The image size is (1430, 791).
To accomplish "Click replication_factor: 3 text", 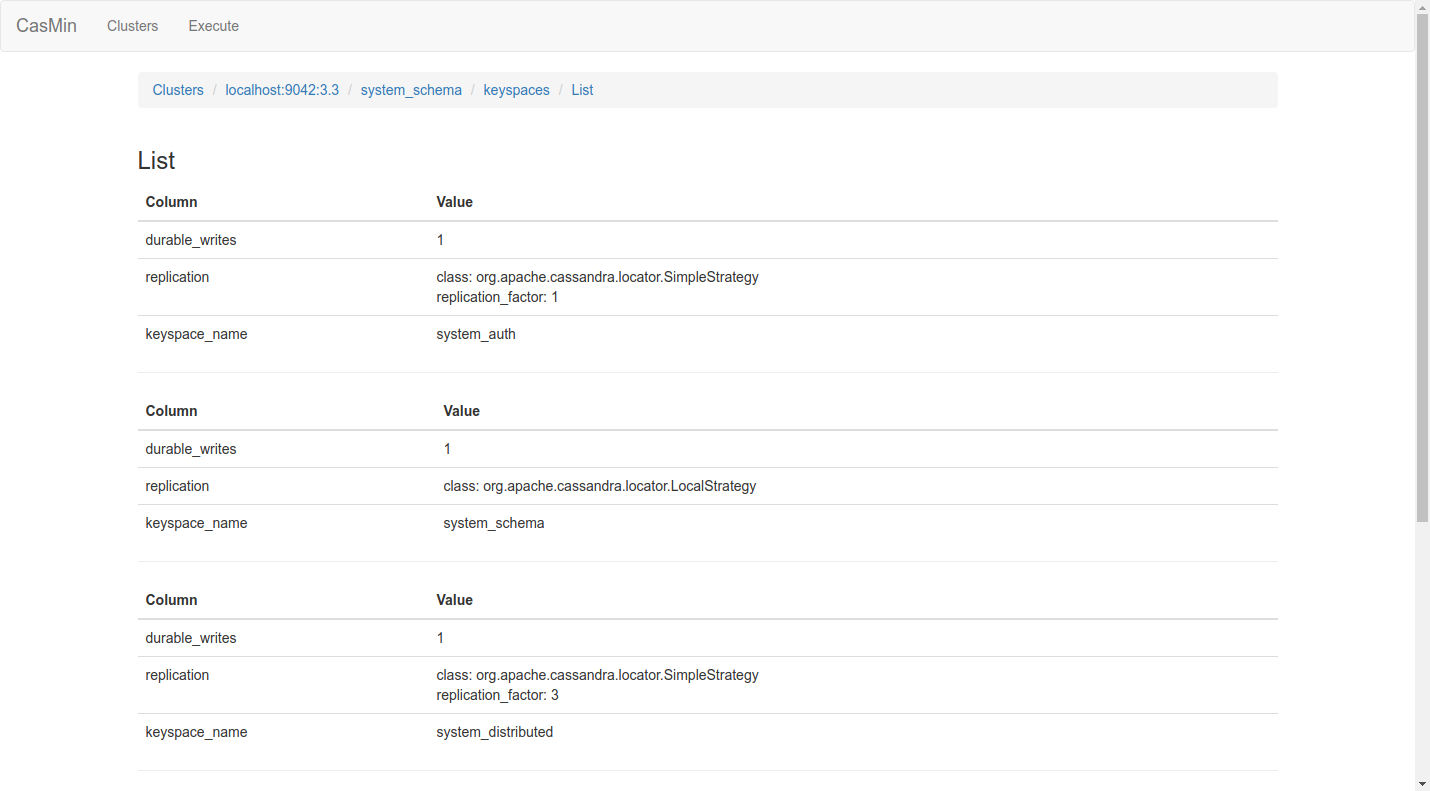I will pos(497,695).
